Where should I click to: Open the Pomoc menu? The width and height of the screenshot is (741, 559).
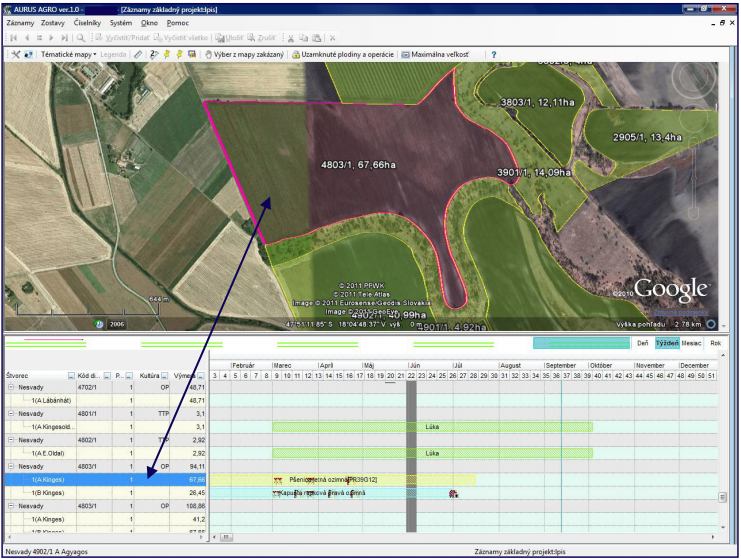[x=178, y=23]
